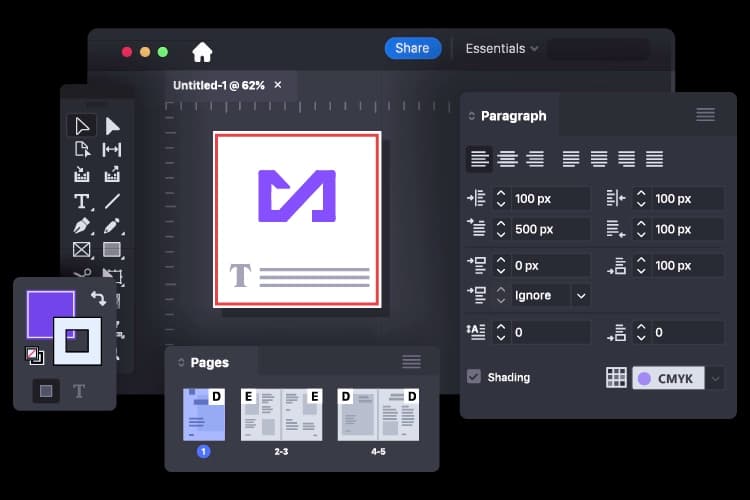The width and height of the screenshot is (750, 500).
Task: Click the left indent stepper
Action: (501, 199)
